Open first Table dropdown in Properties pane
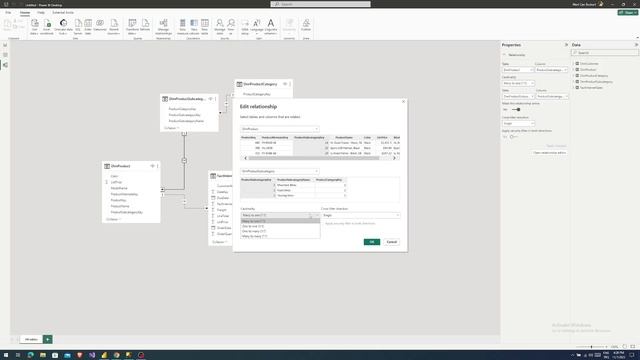Viewport: 640px width, 360px height. (x=518, y=70)
